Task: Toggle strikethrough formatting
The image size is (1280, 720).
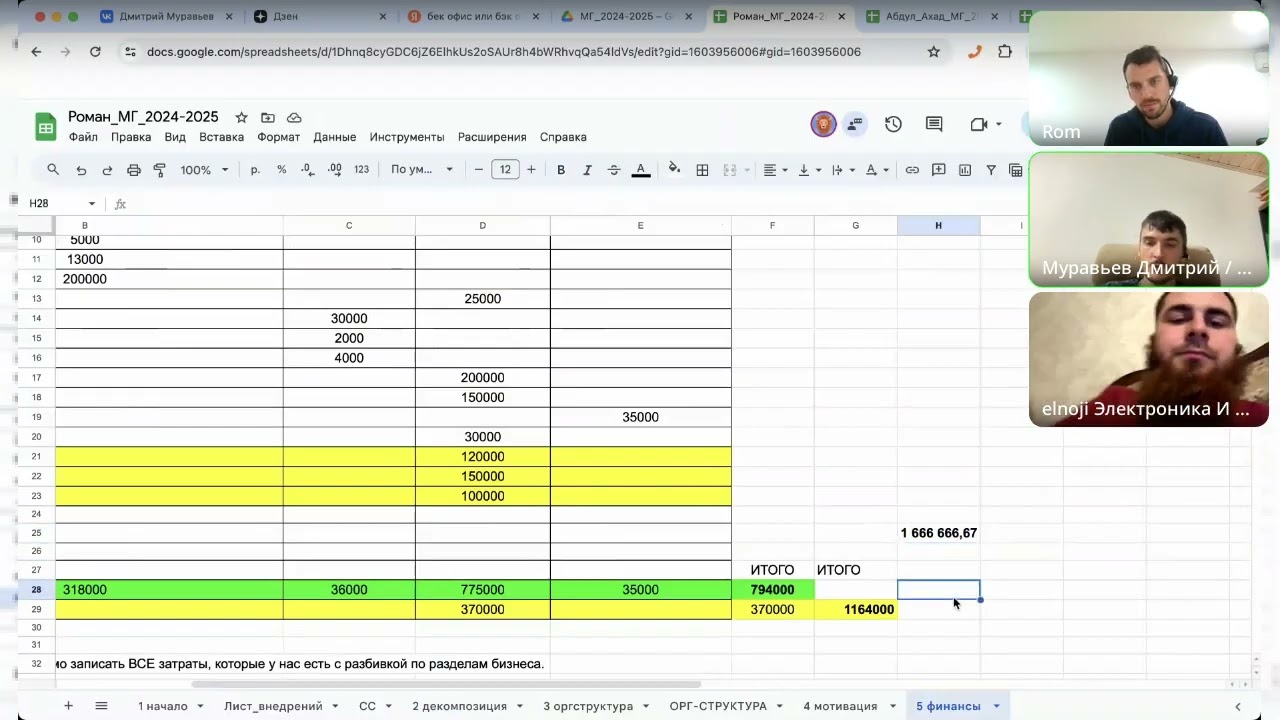Action: click(x=614, y=170)
